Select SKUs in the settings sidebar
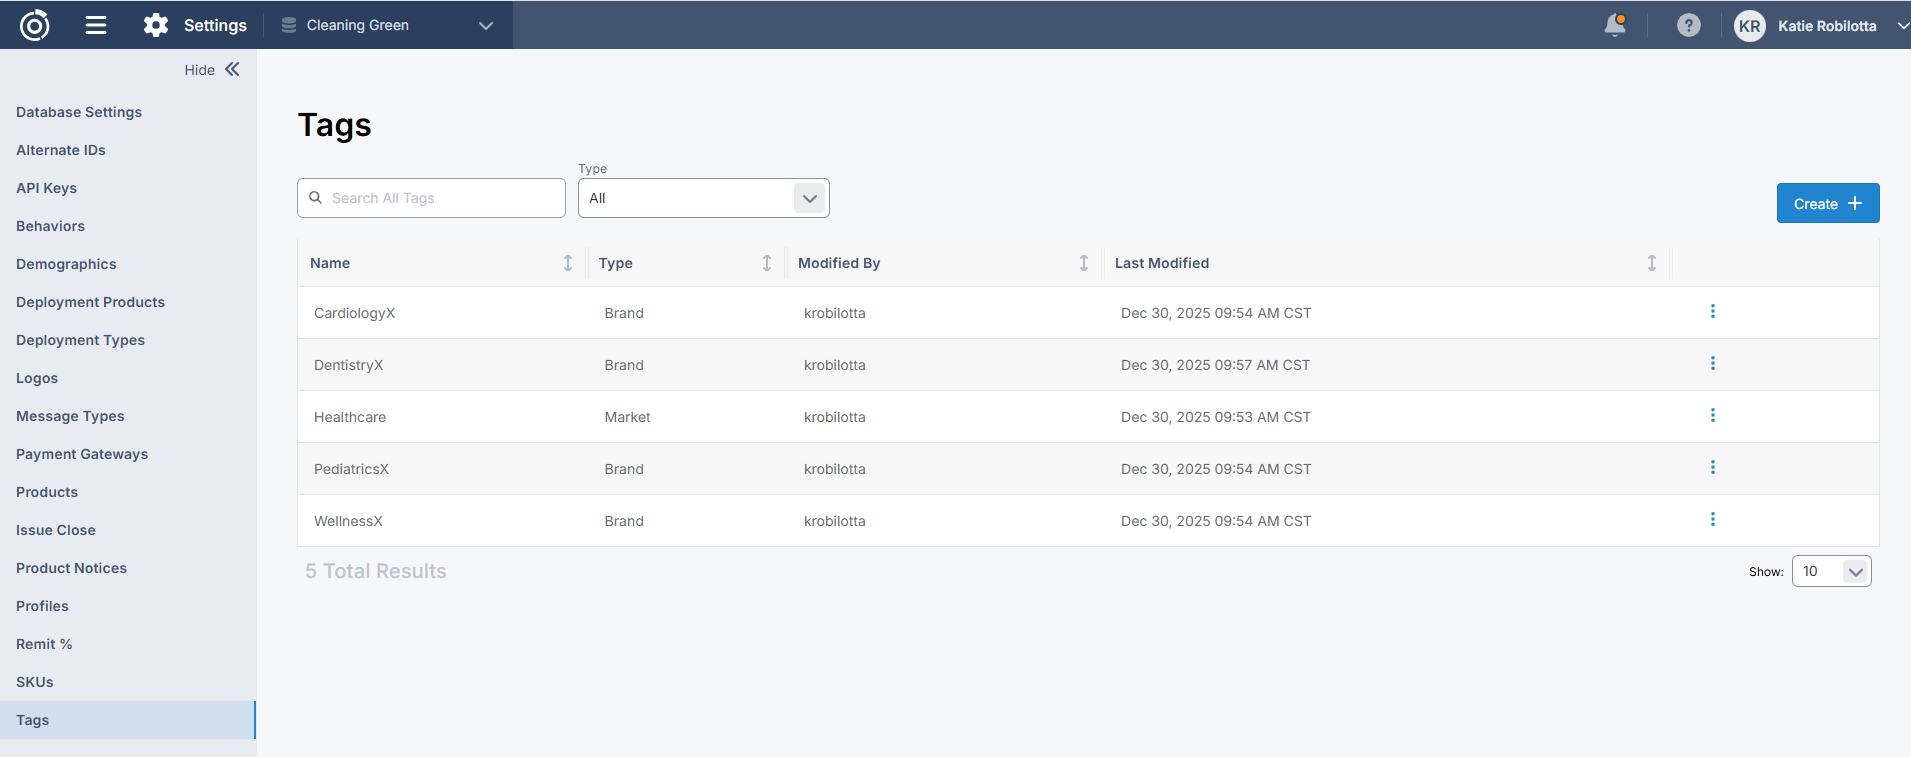This screenshot has width=1911, height=757. click(35, 682)
